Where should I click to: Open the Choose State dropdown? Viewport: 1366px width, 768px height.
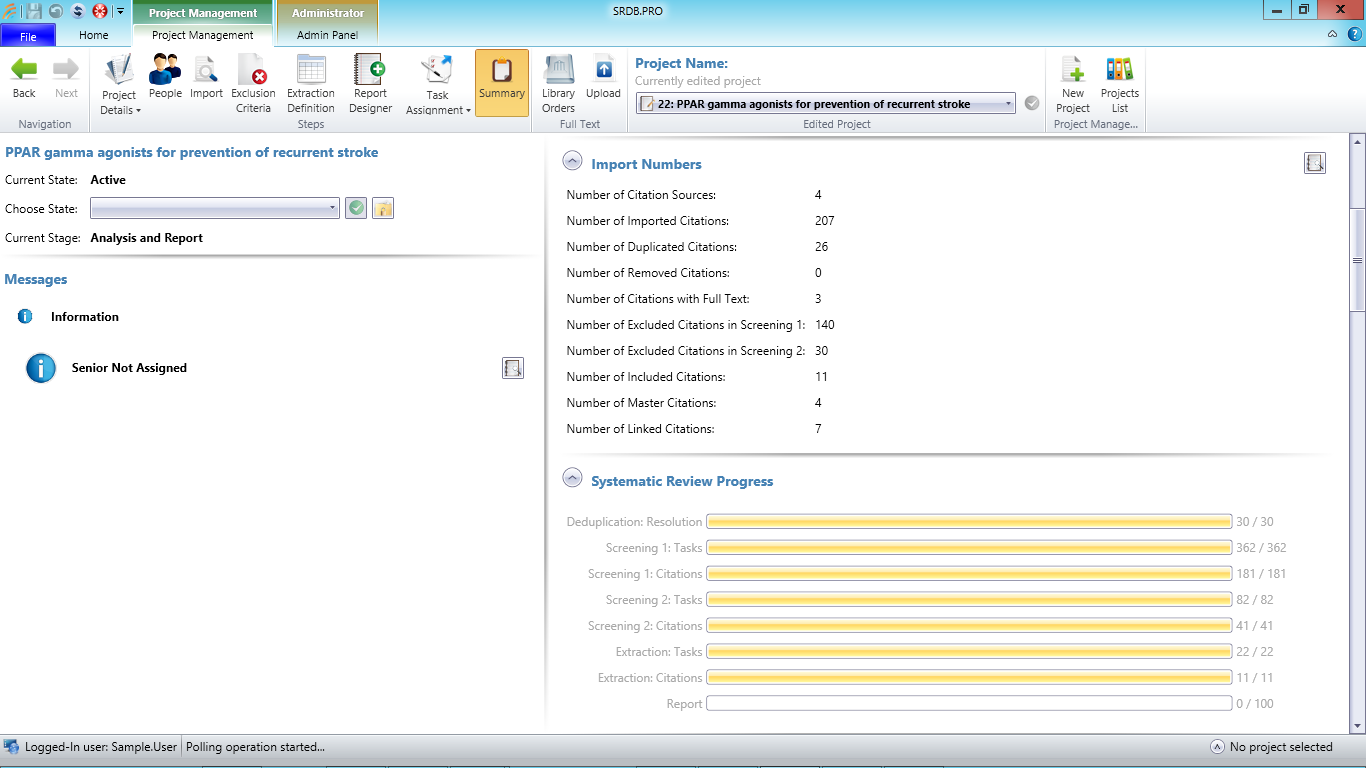click(215, 208)
